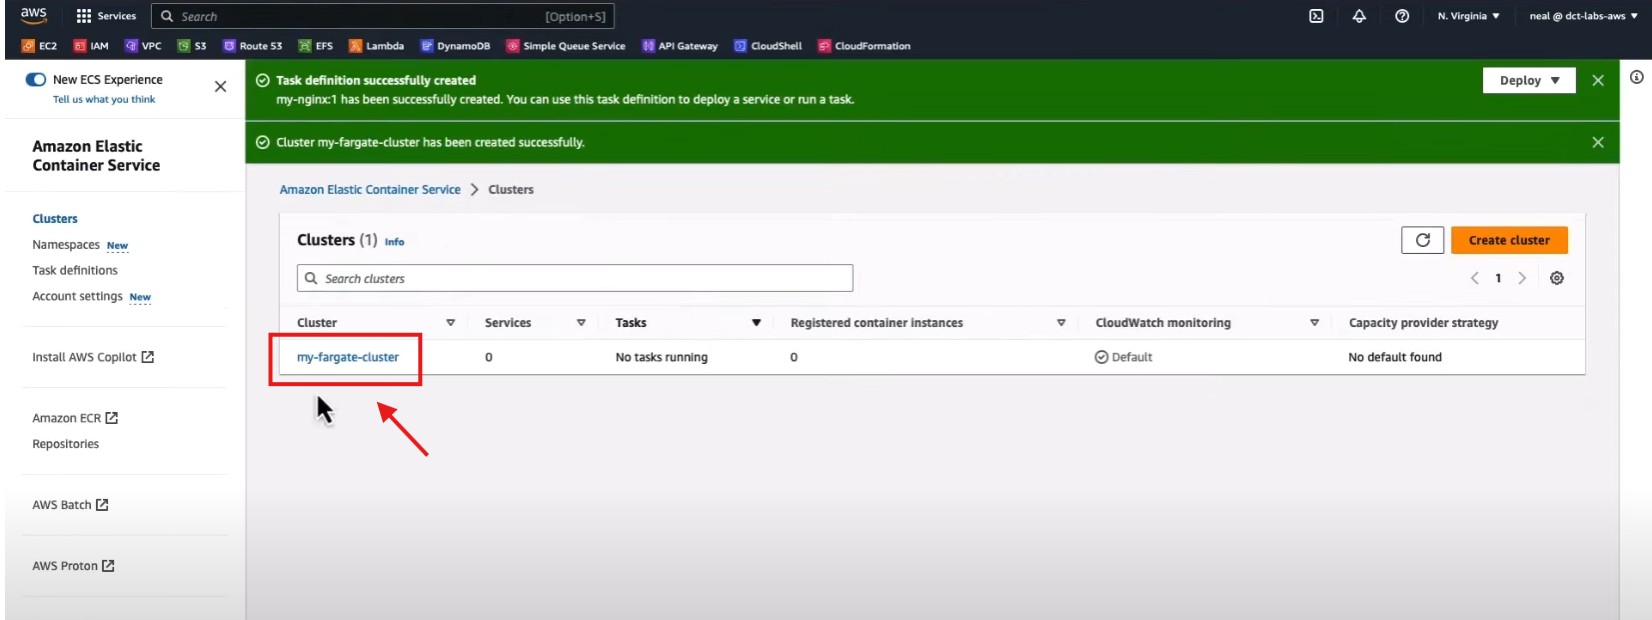Open the notifications bell icon
This screenshot has height=620, width=1652.
click(1359, 16)
